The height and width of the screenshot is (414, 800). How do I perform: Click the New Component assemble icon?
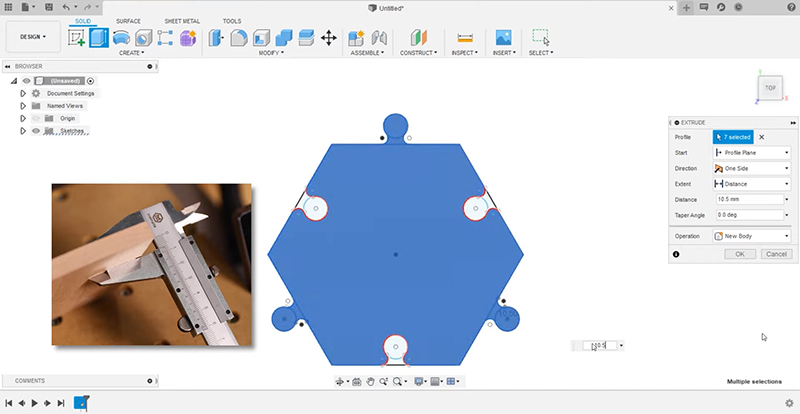tap(356, 38)
